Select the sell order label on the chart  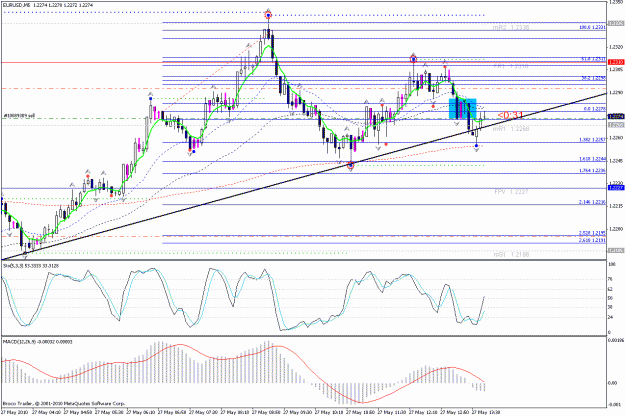19,116
